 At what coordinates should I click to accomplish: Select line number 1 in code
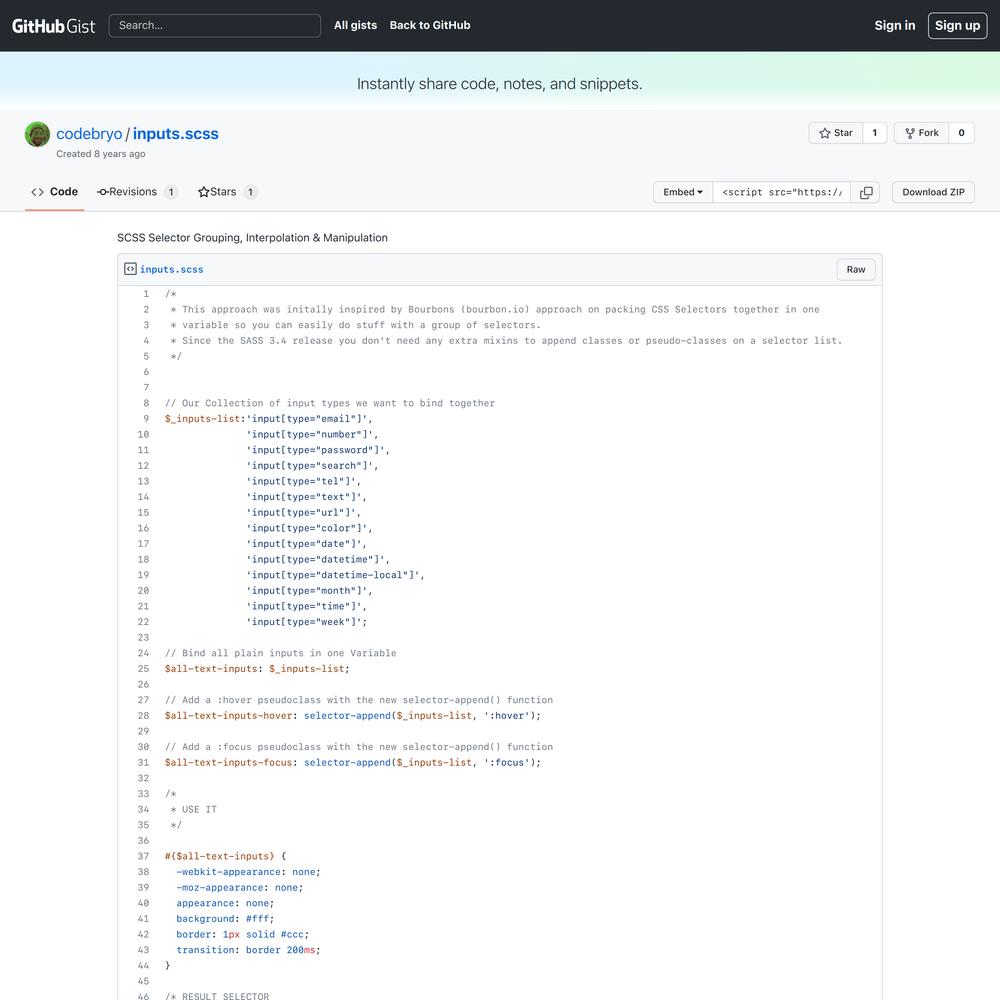click(145, 294)
